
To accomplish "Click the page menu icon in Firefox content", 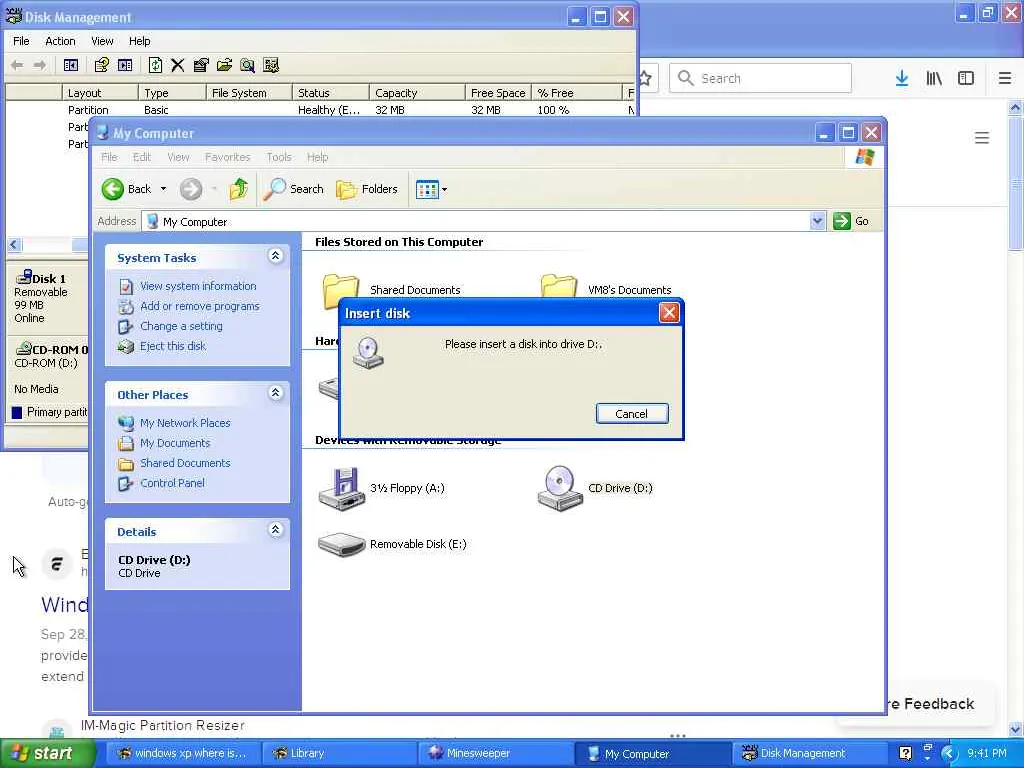I will pos(982,138).
